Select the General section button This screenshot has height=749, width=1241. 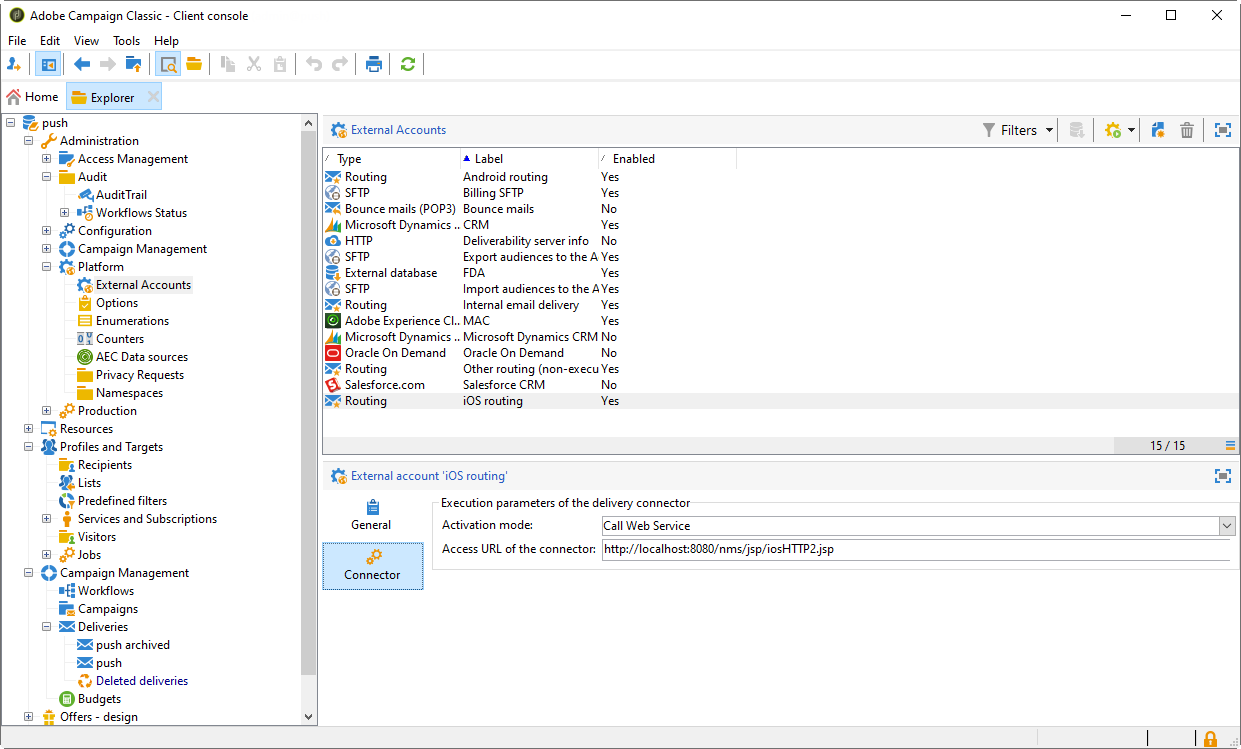(x=372, y=515)
